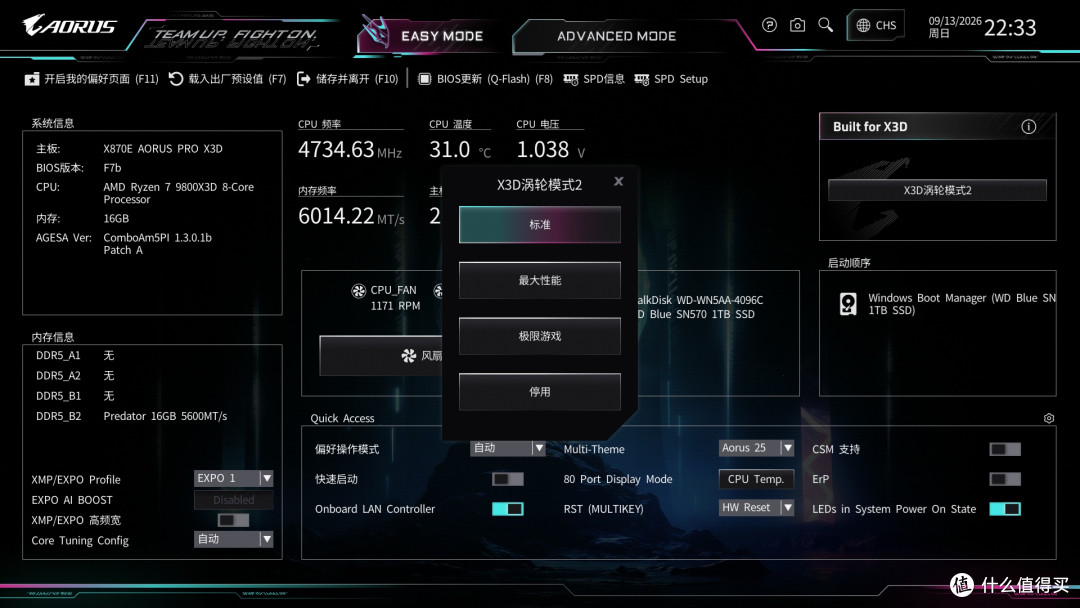1080x608 pixels.
Task: Click the AORUS logo
Action: pyautogui.click(x=69, y=26)
